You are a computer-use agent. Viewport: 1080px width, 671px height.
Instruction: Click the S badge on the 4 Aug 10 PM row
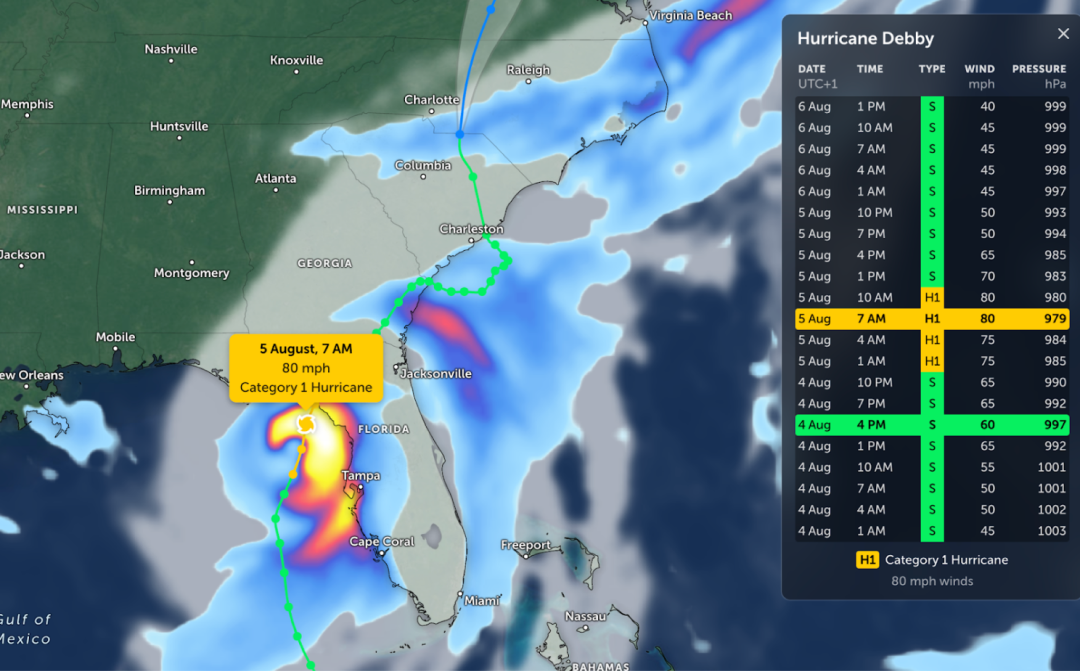tap(932, 382)
